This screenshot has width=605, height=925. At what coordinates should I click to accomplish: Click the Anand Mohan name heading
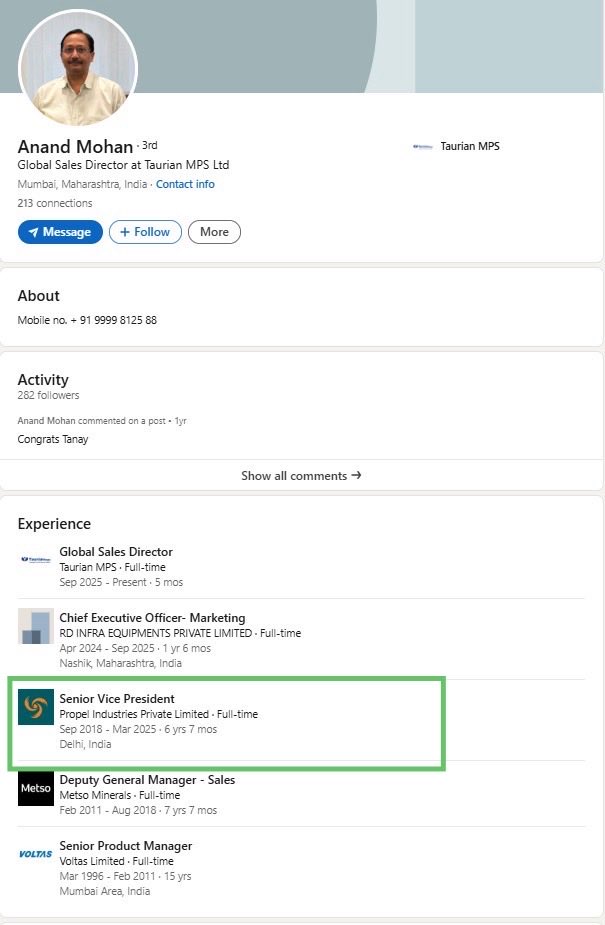click(75, 146)
